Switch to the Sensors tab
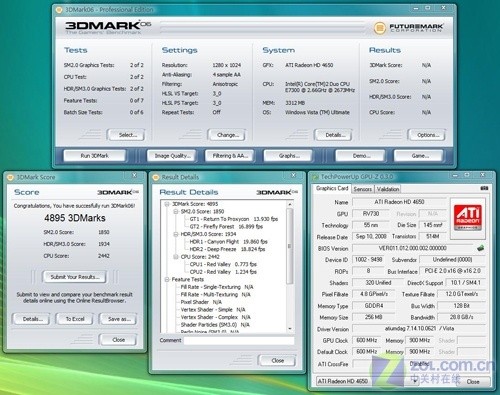Image resolution: width=500 pixels, height=395 pixels. click(362, 189)
